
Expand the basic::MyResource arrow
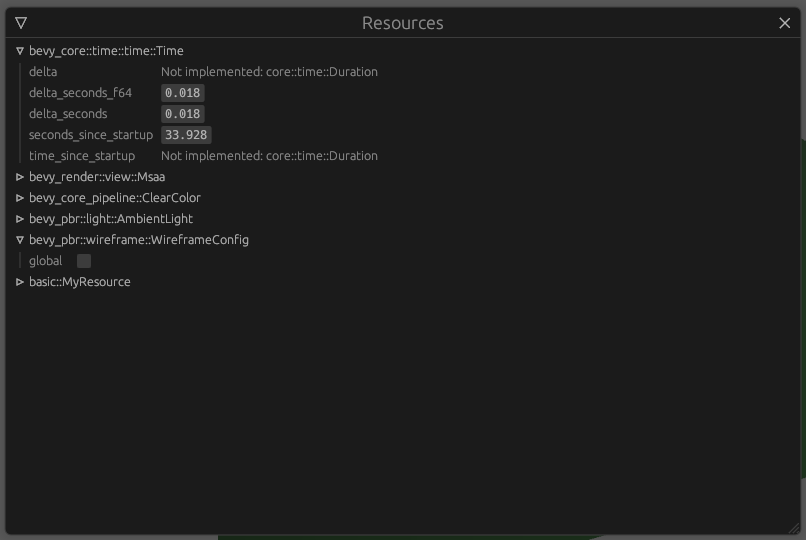[20, 282]
